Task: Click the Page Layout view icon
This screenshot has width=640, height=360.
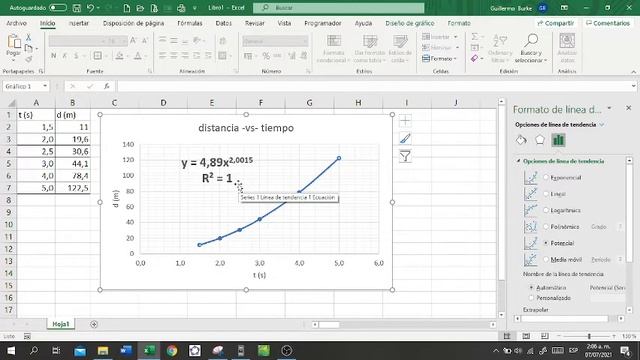Action: pos(526,336)
